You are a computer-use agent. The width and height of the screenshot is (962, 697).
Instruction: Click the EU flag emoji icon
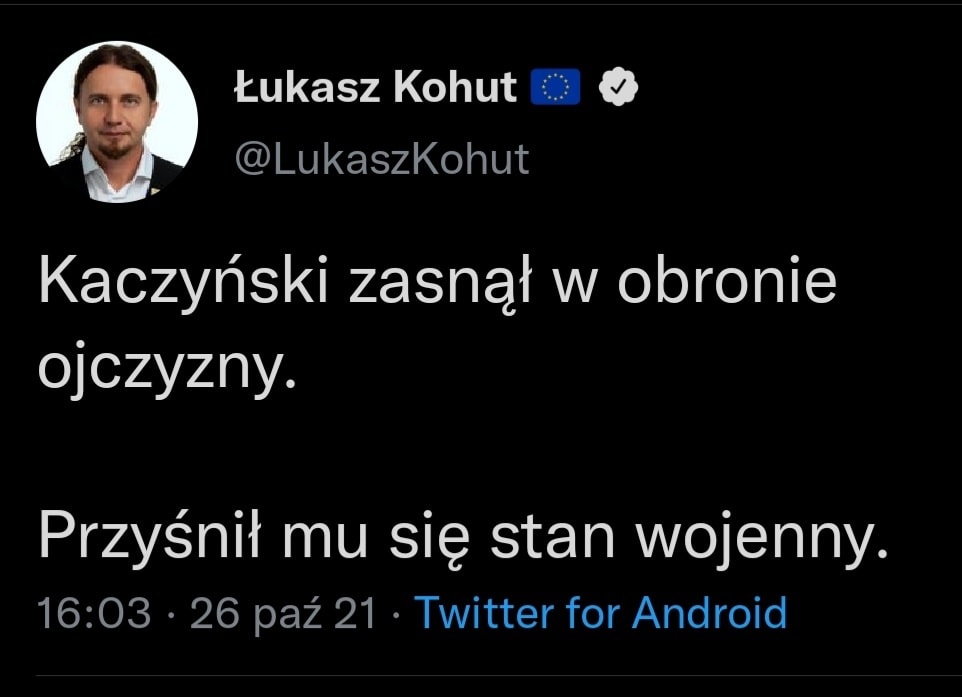tap(554, 89)
